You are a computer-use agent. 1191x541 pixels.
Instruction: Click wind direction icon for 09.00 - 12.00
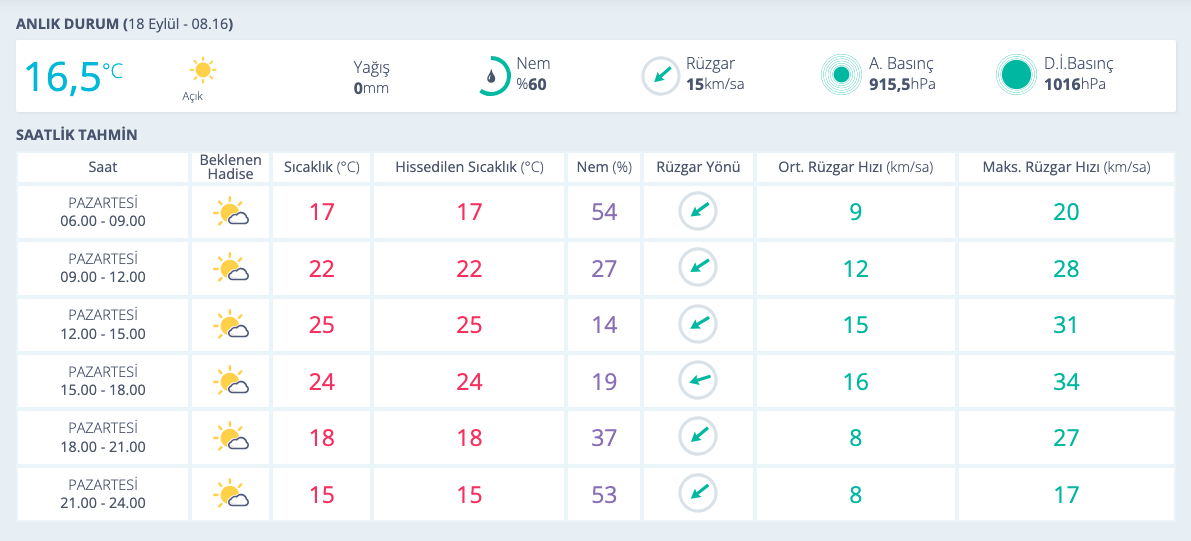click(698, 268)
